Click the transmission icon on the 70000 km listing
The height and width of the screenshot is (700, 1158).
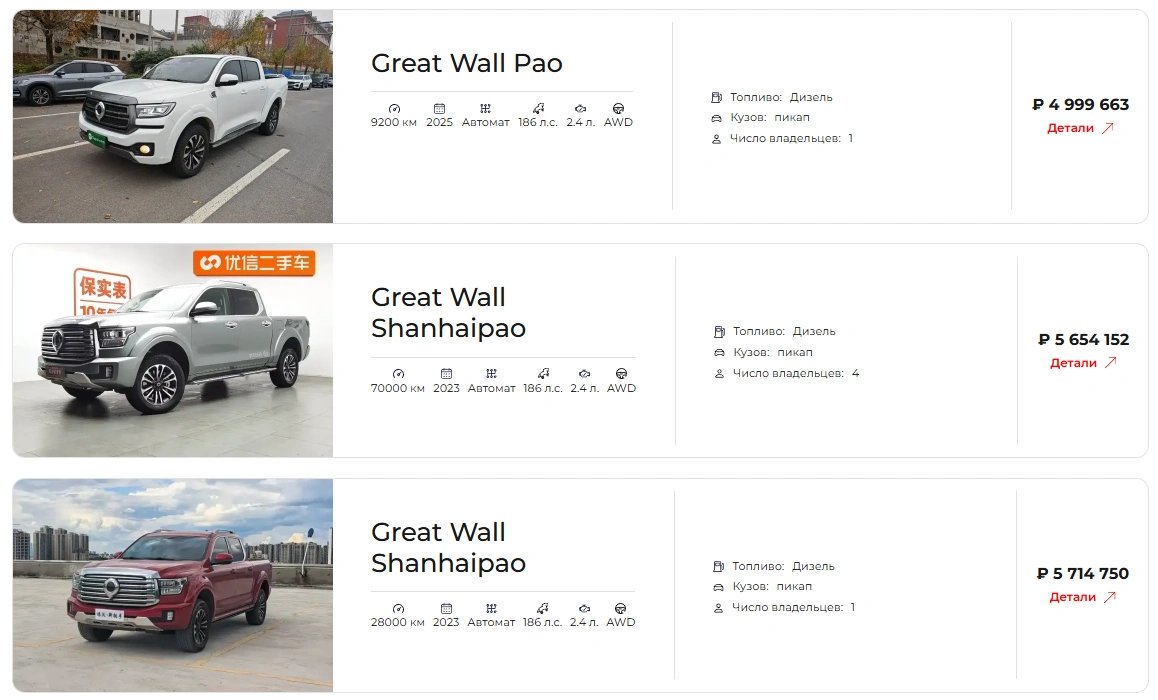coord(490,374)
